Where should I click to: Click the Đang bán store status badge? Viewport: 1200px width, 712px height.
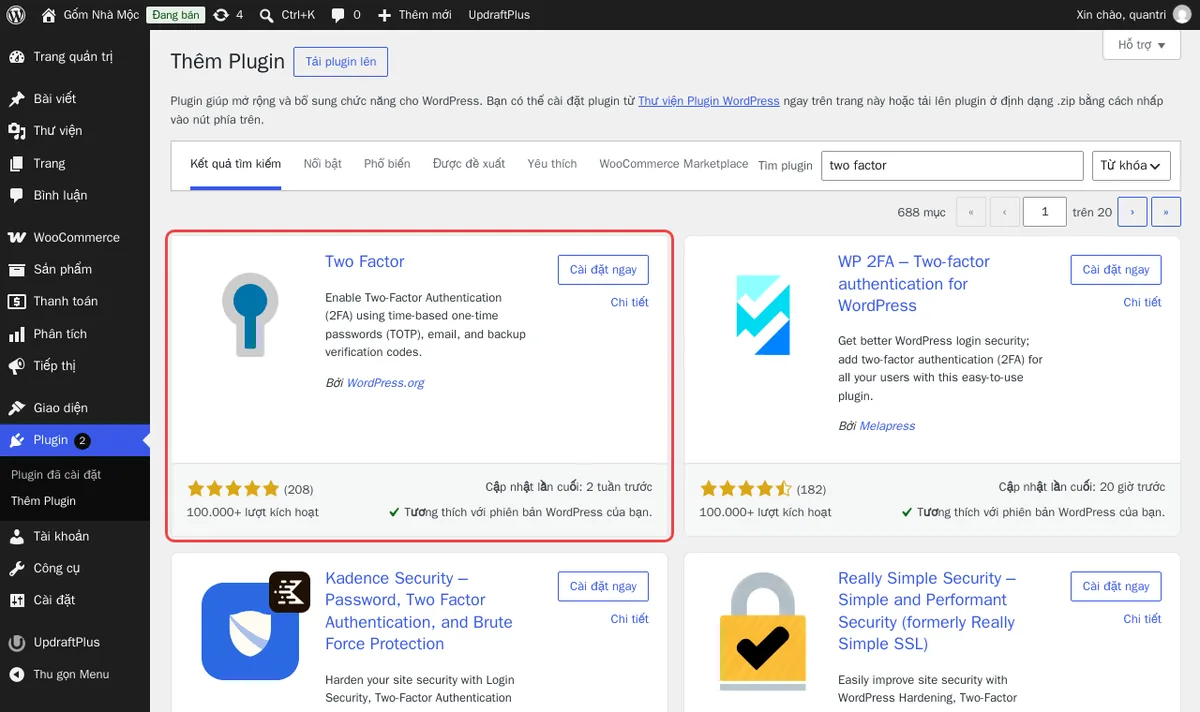point(176,15)
